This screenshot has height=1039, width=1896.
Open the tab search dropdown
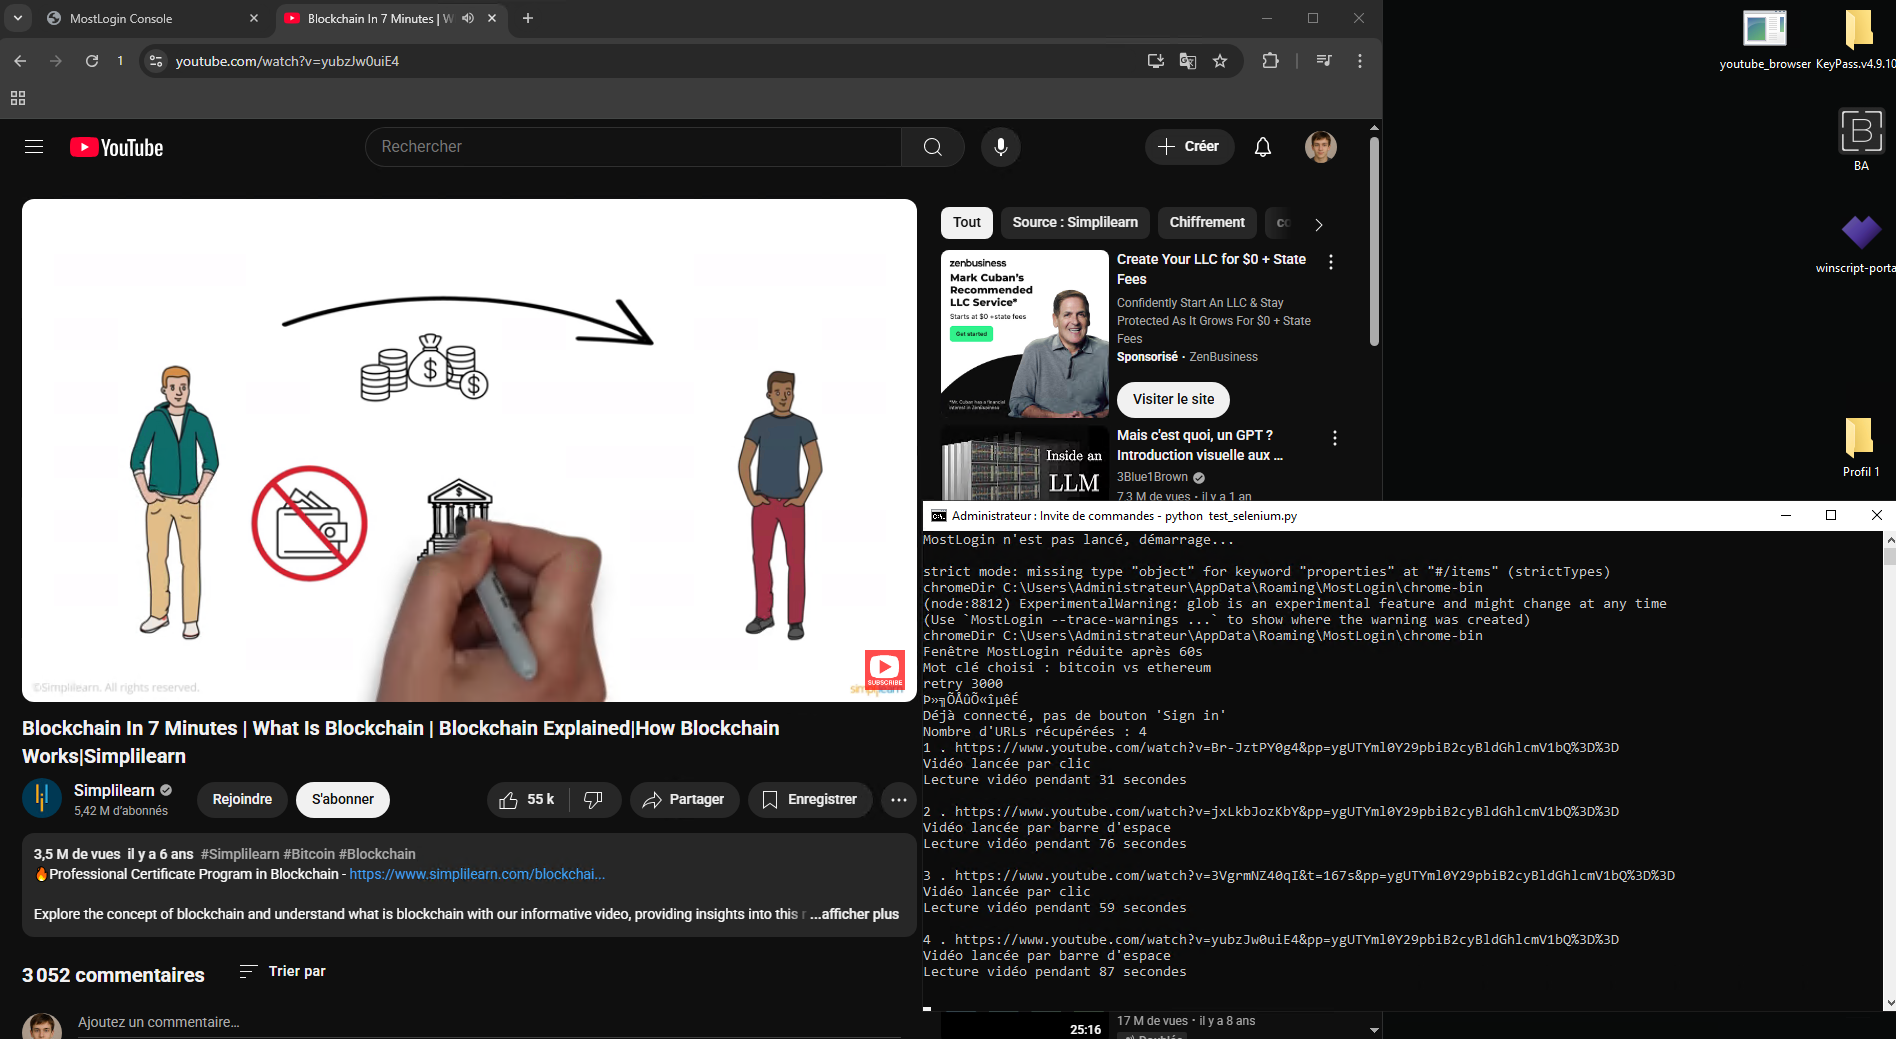tap(18, 18)
